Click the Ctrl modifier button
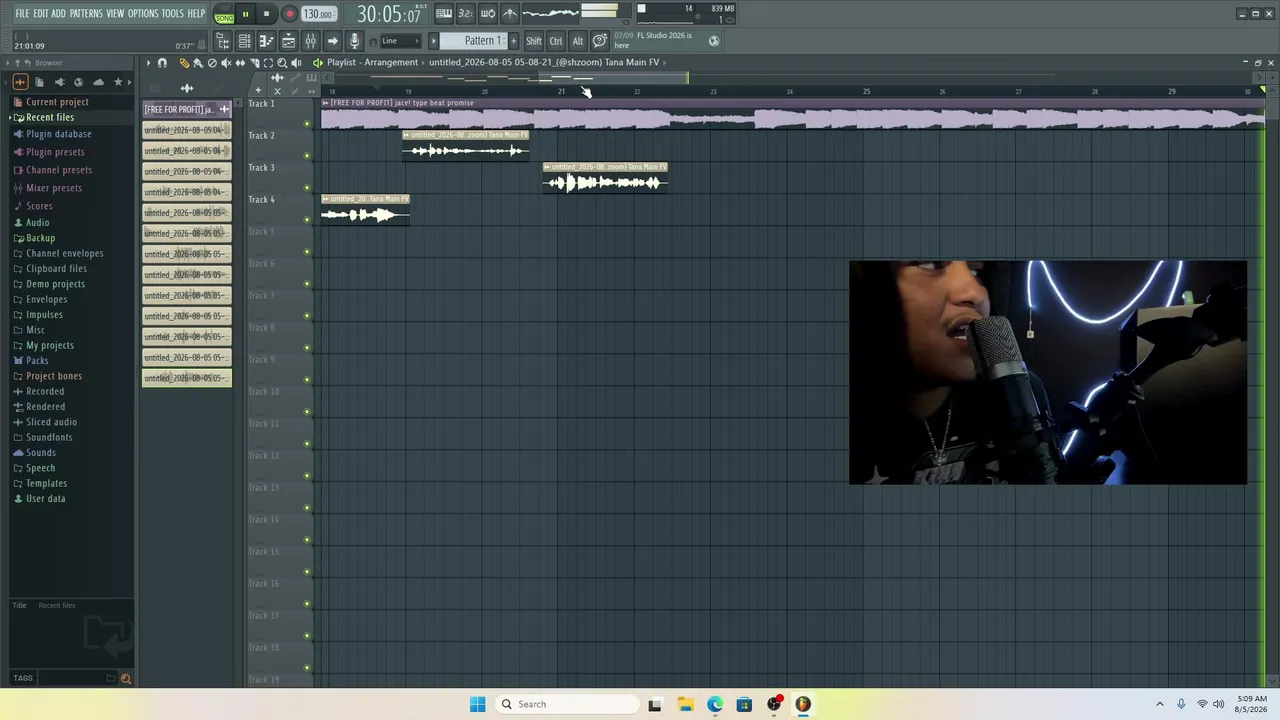Viewport: 1280px width, 720px height. point(556,41)
